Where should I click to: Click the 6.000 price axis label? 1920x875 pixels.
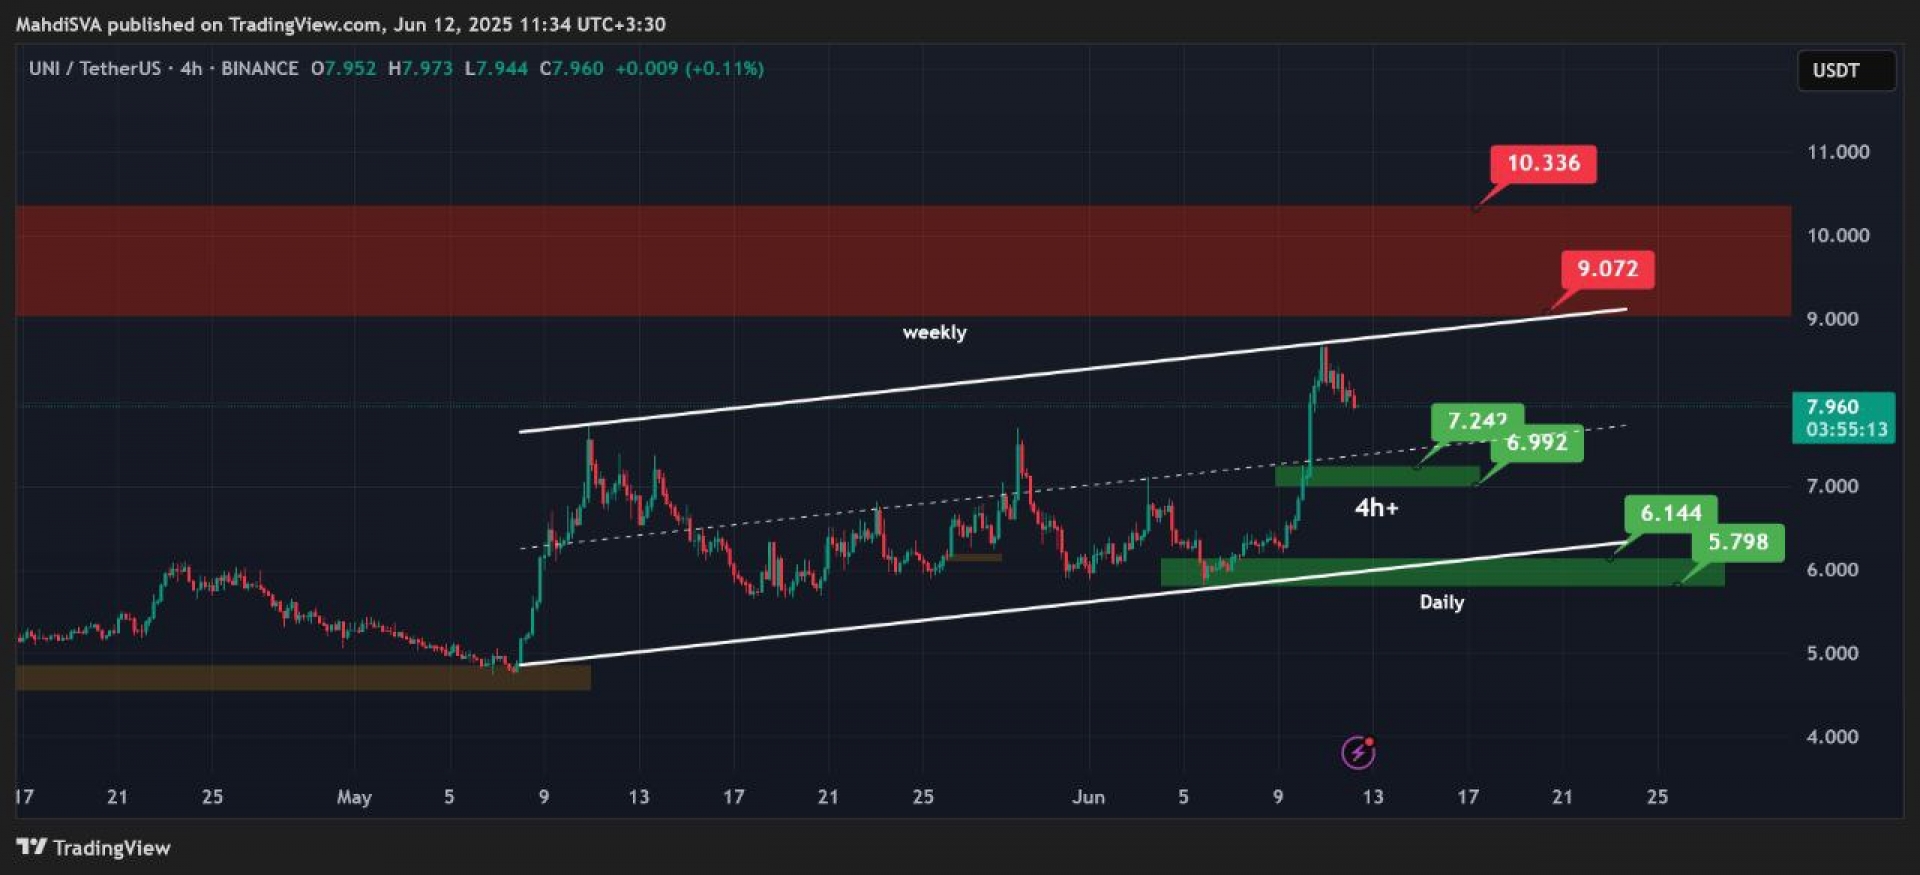(1832, 570)
